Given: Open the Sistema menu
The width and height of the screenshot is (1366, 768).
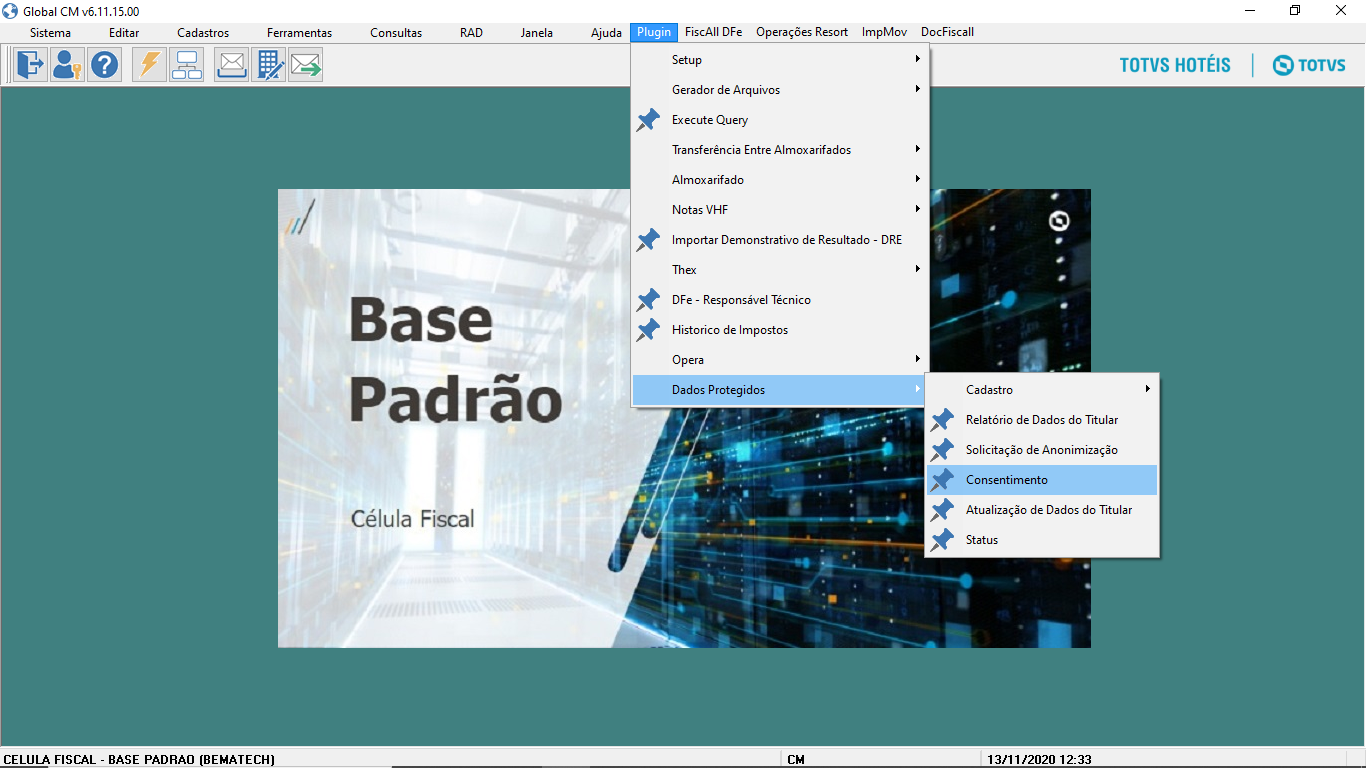Looking at the screenshot, I should click(x=50, y=32).
